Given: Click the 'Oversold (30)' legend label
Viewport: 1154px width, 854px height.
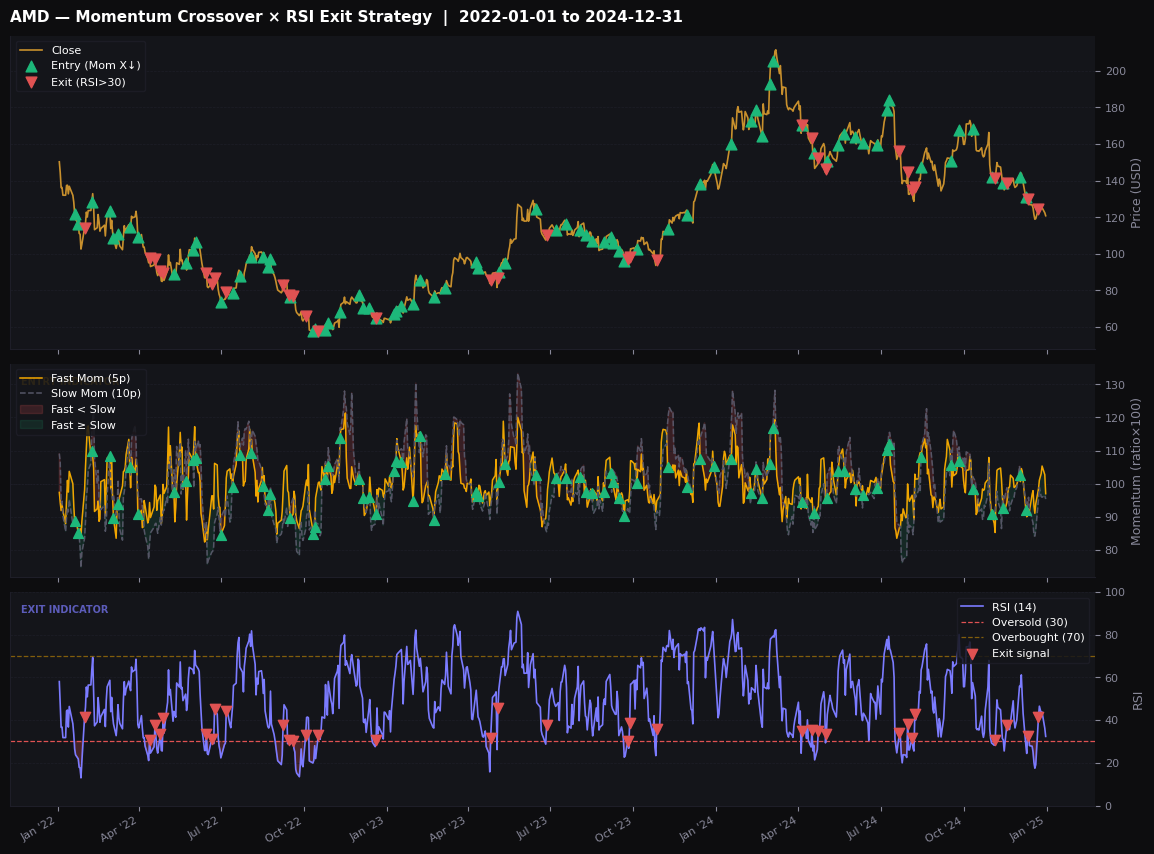Looking at the screenshot, I should pyautogui.click(x=1030, y=622).
